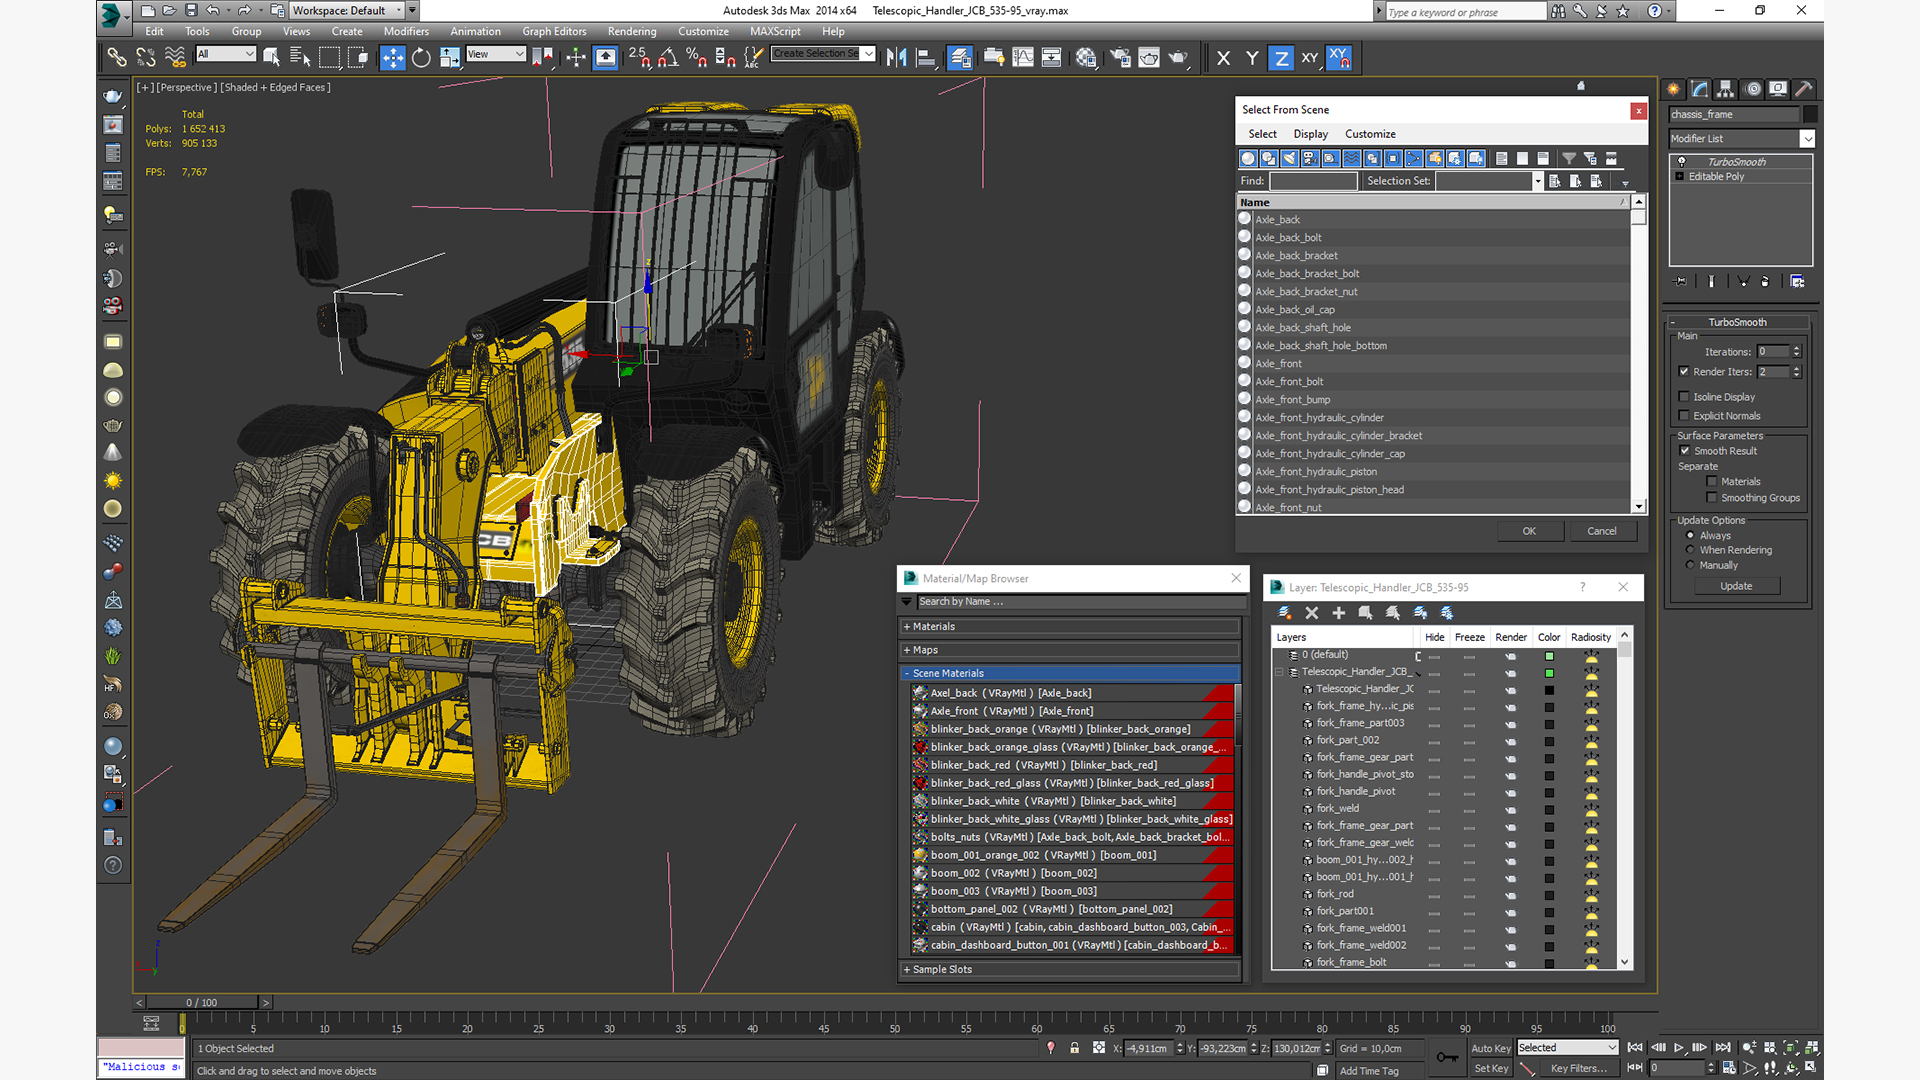Click Play Animation button
Viewport: 1920px width, 1080px height.
point(1679,1048)
